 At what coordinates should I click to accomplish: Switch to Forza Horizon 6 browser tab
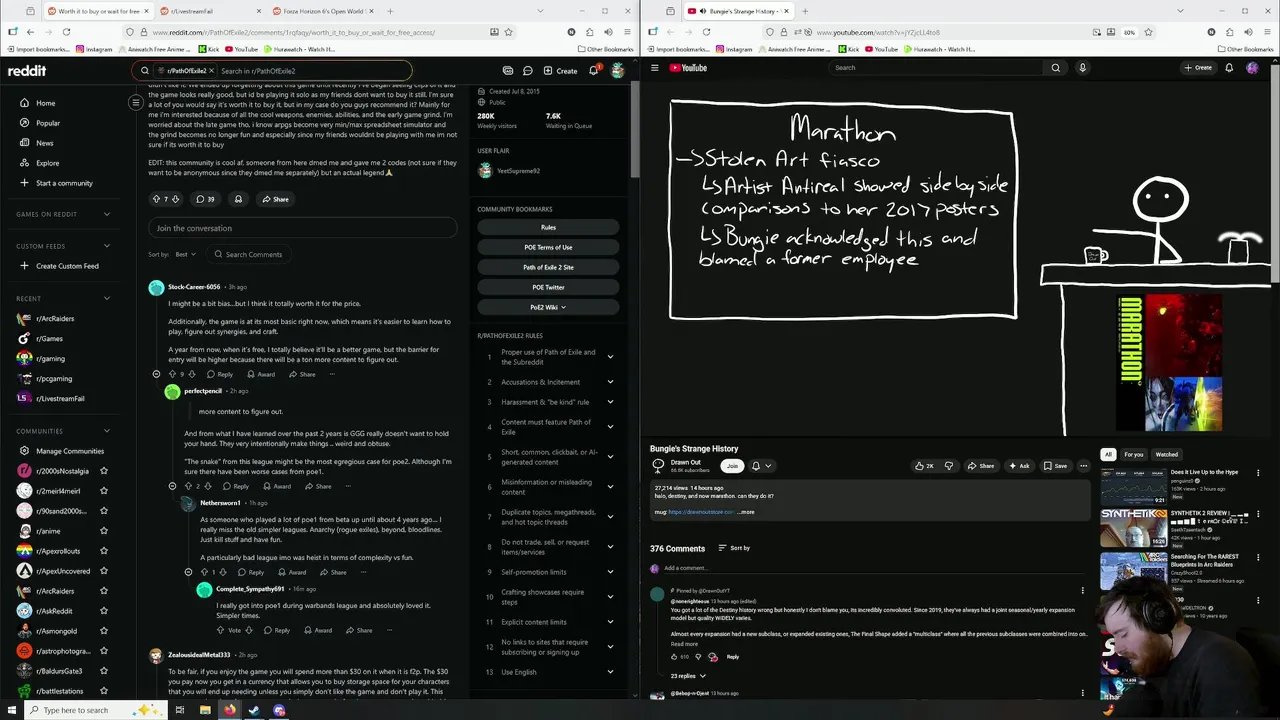[x=327, y=11]
